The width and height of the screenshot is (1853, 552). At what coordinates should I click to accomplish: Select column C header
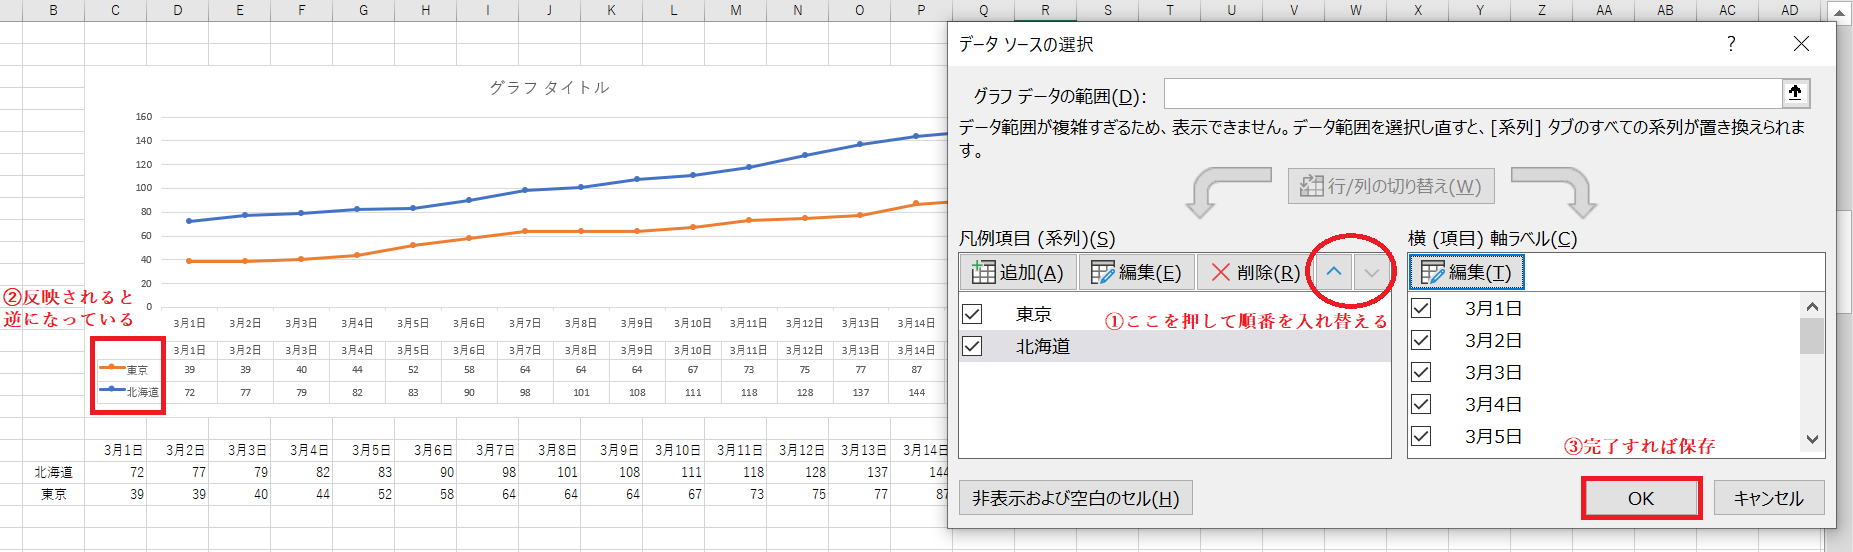115,10
